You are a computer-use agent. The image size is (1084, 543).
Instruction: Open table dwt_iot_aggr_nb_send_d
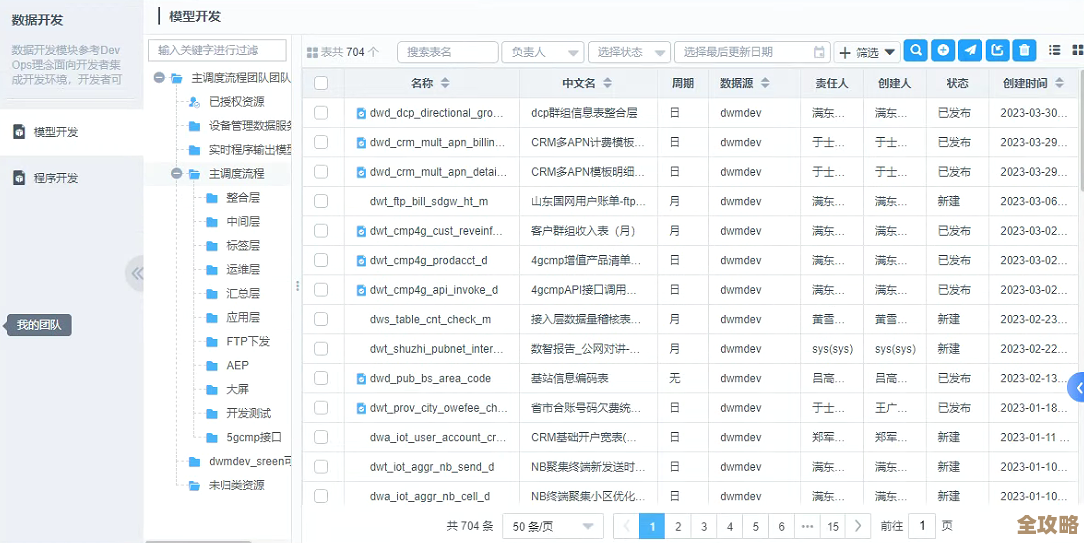click(432, 467)
